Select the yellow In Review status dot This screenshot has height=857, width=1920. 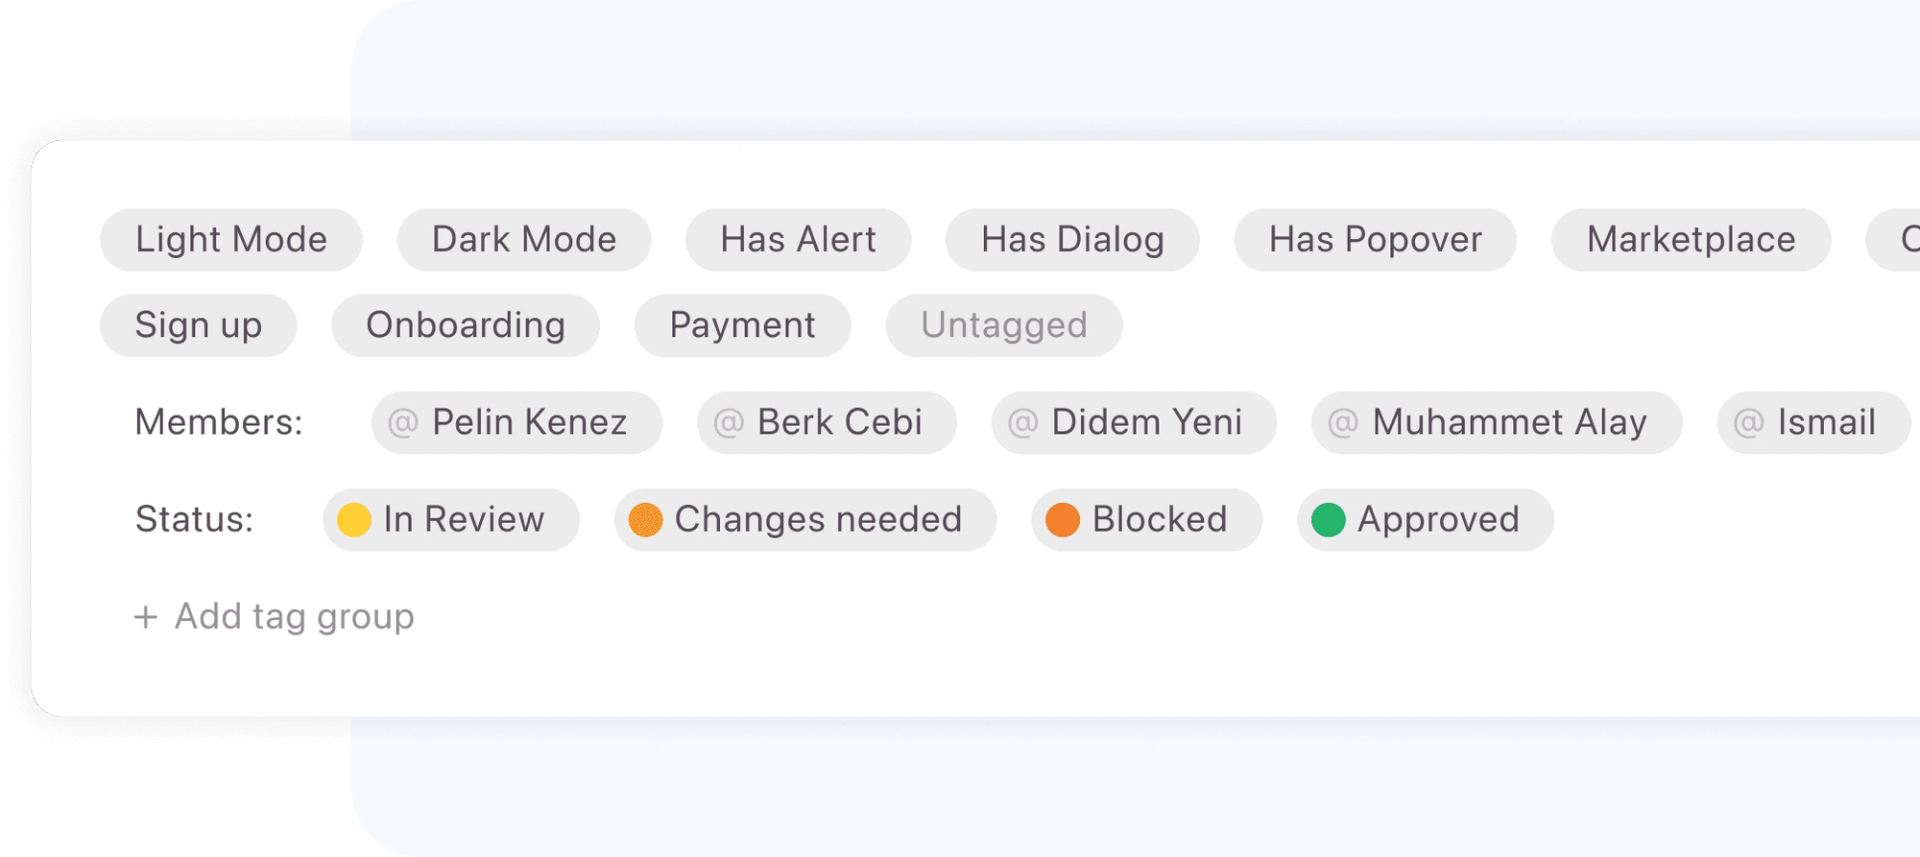(x=356, y=519)
